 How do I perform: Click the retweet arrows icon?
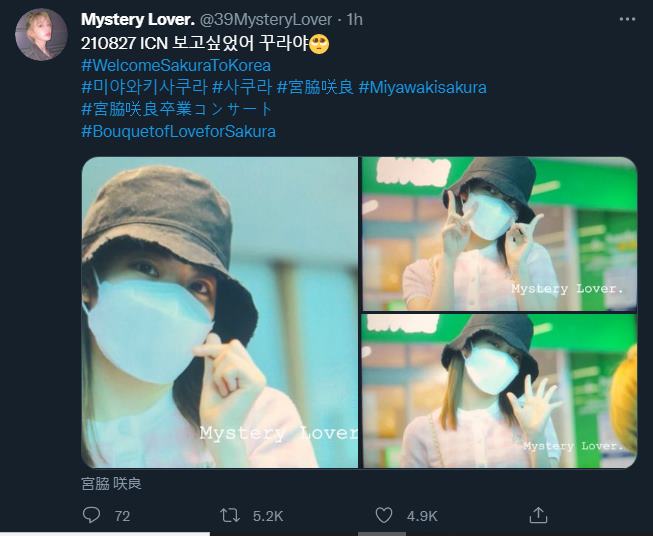coord(230,516)
